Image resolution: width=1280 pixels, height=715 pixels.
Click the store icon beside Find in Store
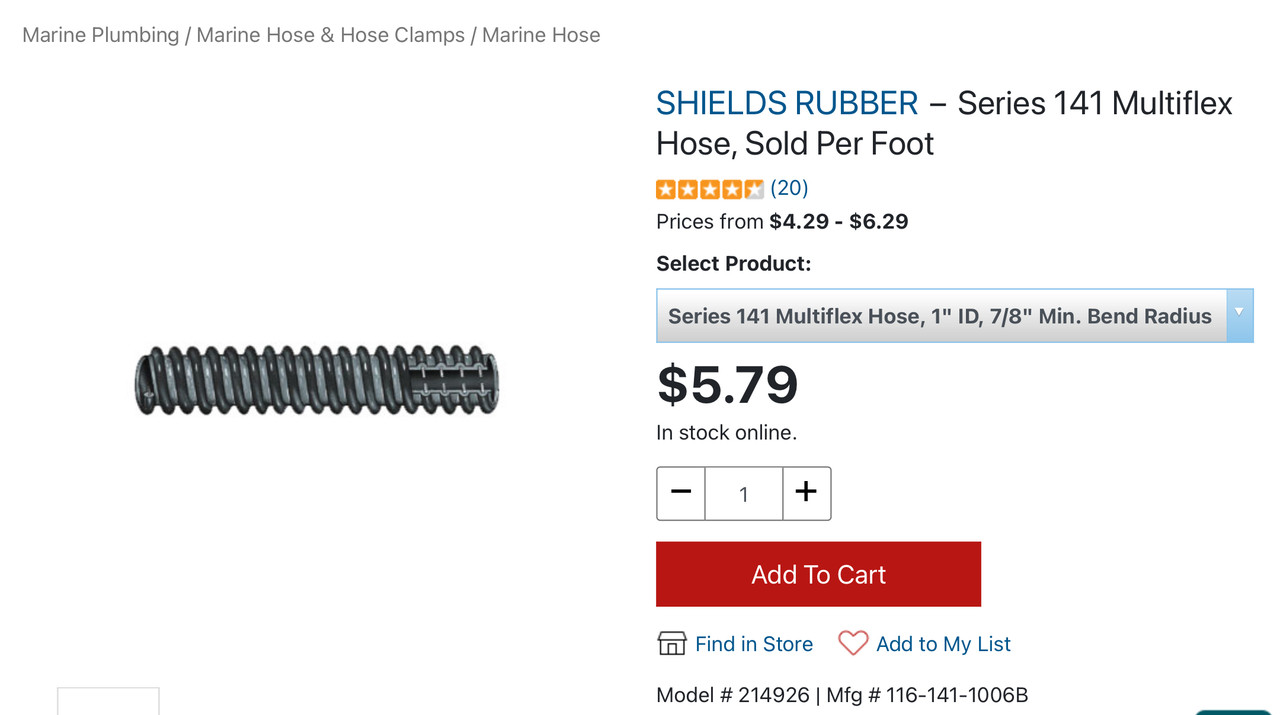[x=672, y=644]
